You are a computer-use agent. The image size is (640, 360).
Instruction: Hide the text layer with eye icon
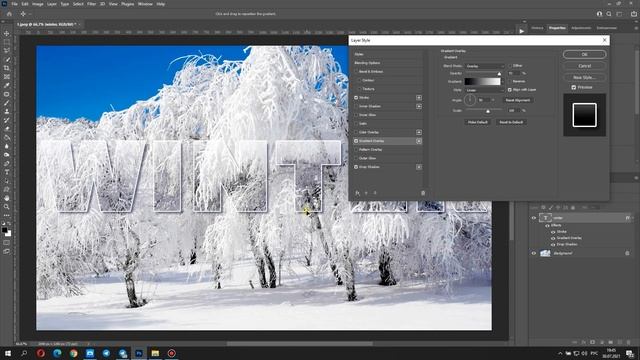click(x=533, y=218)
